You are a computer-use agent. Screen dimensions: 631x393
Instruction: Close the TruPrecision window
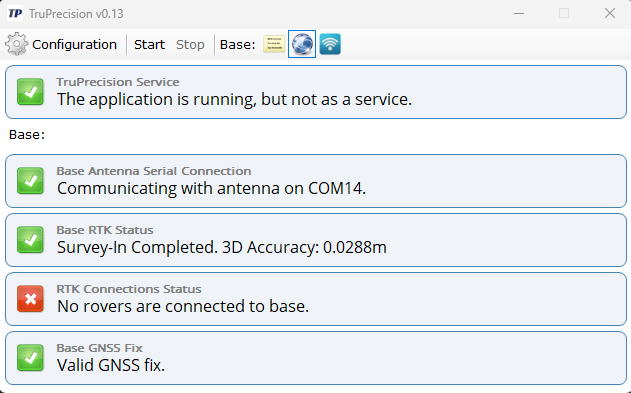610,13
